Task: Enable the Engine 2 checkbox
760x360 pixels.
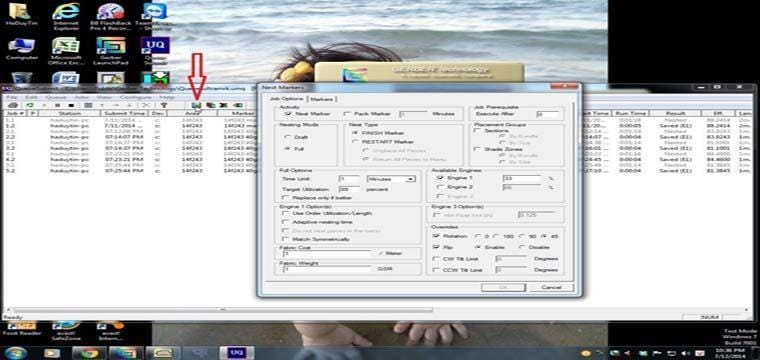Action: [440, 187]
